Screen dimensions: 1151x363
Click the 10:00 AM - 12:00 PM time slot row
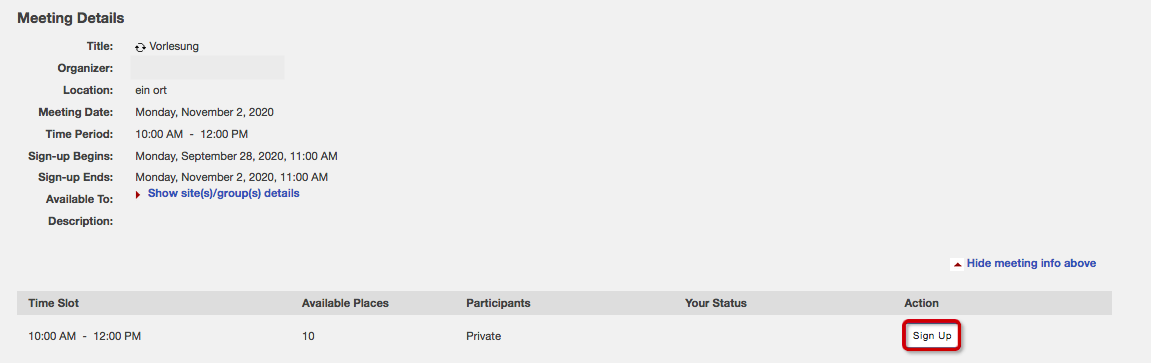coord(564,337)
